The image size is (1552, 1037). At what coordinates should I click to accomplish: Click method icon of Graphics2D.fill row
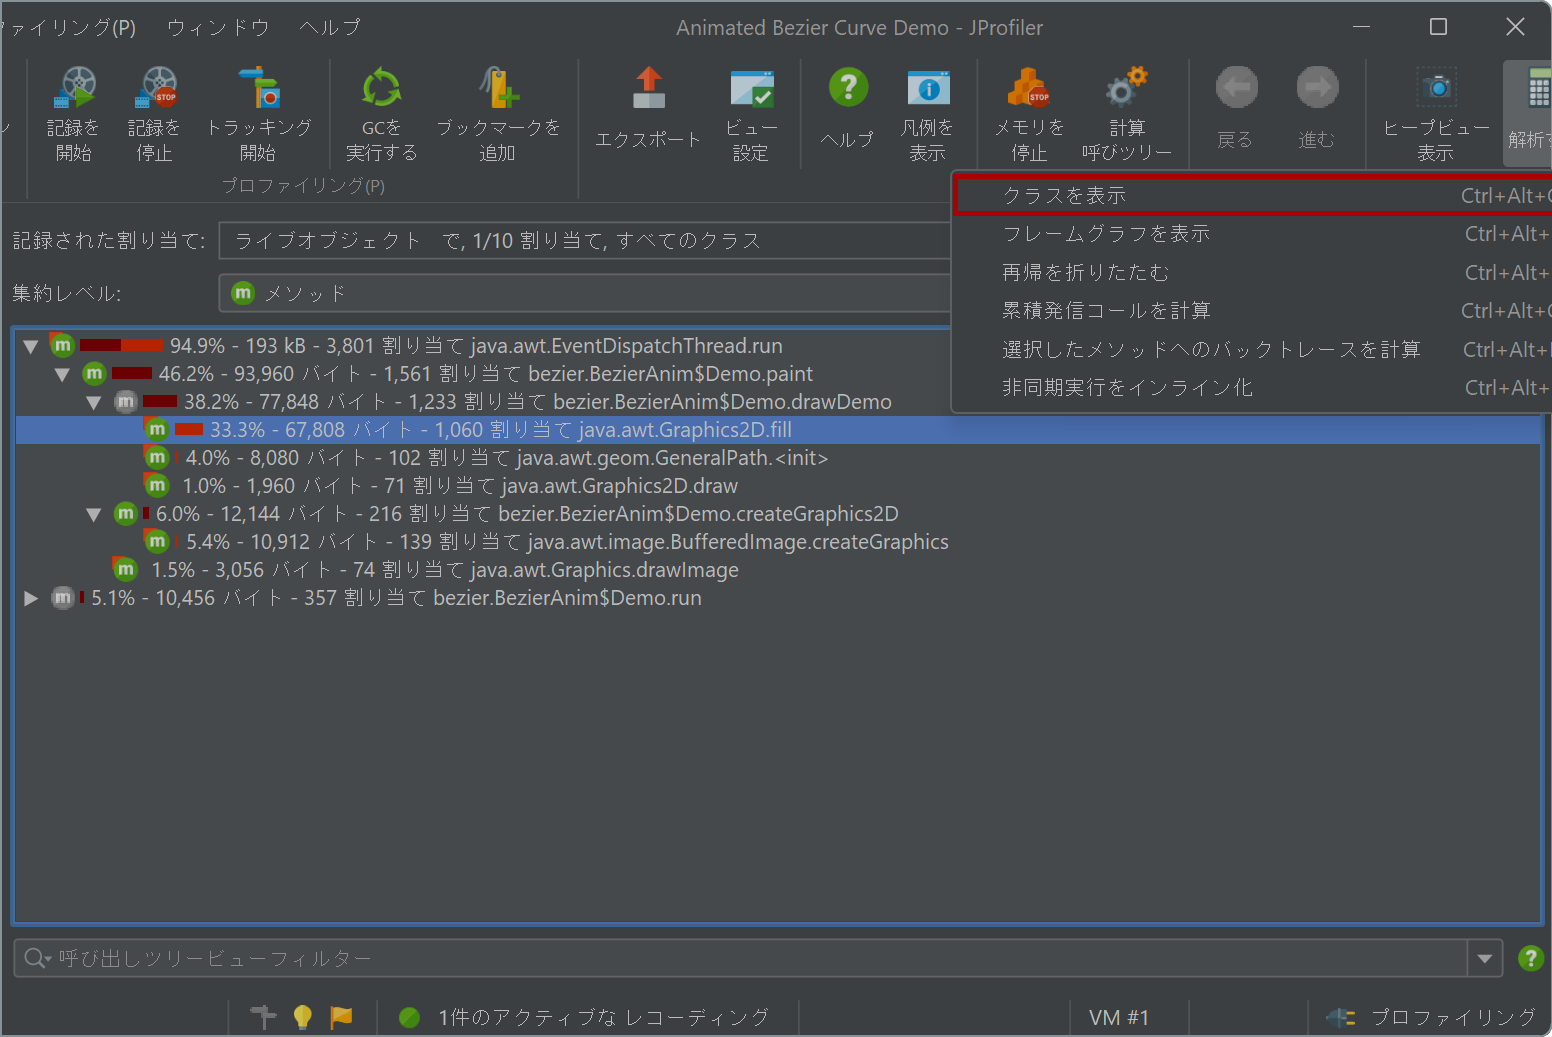(156, 429)
